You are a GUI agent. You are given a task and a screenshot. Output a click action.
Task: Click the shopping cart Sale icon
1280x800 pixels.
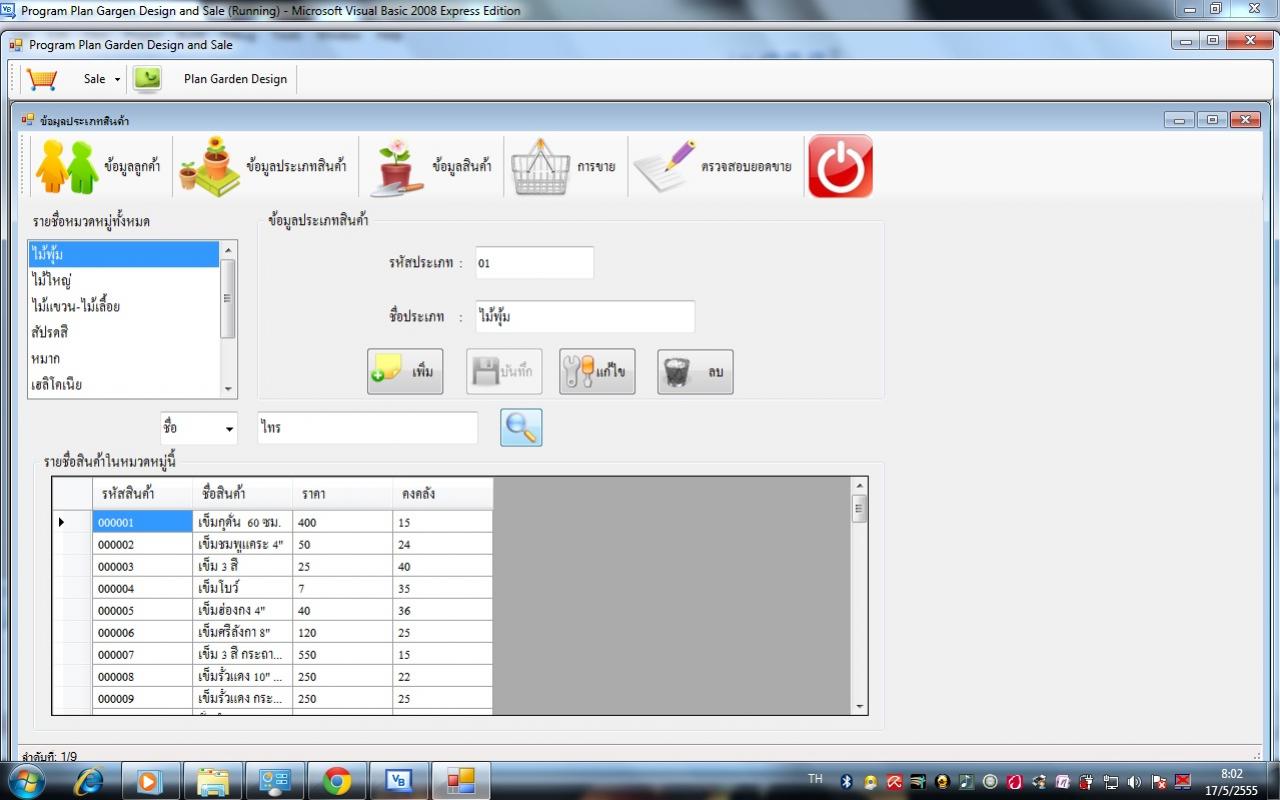click(42, 79)
